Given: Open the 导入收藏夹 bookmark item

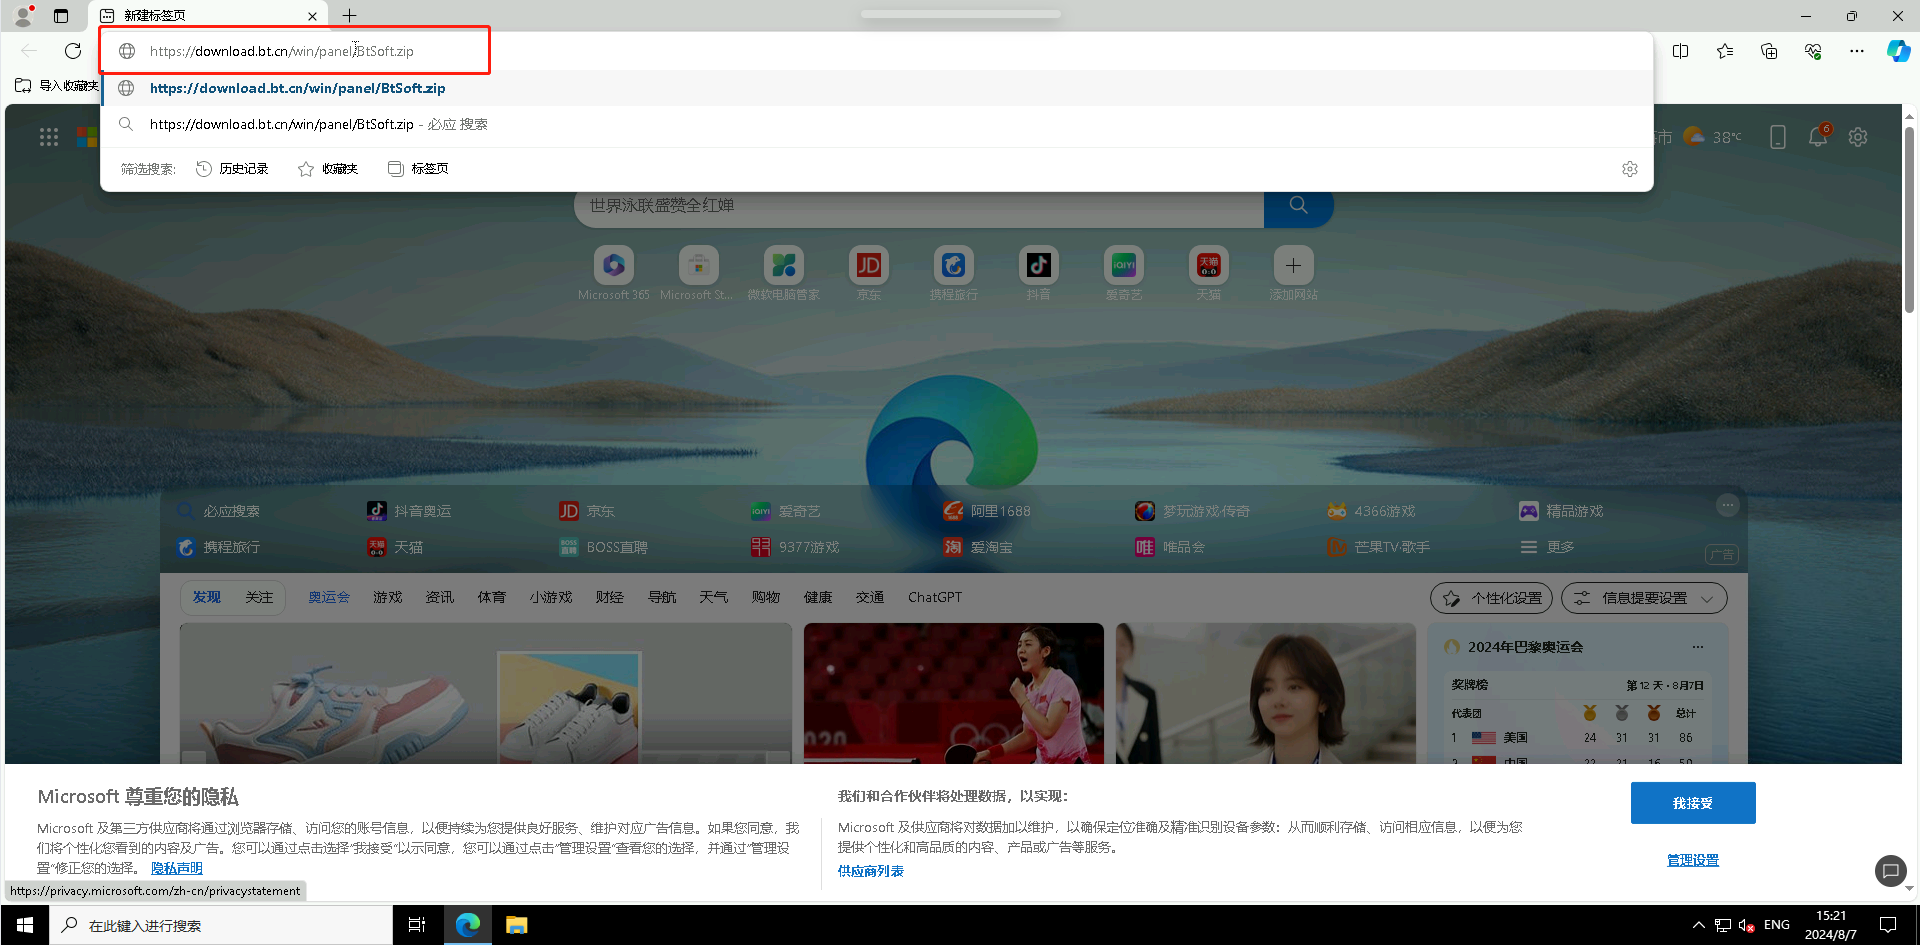Looking at the screenshot, I should tap(58, 86).
